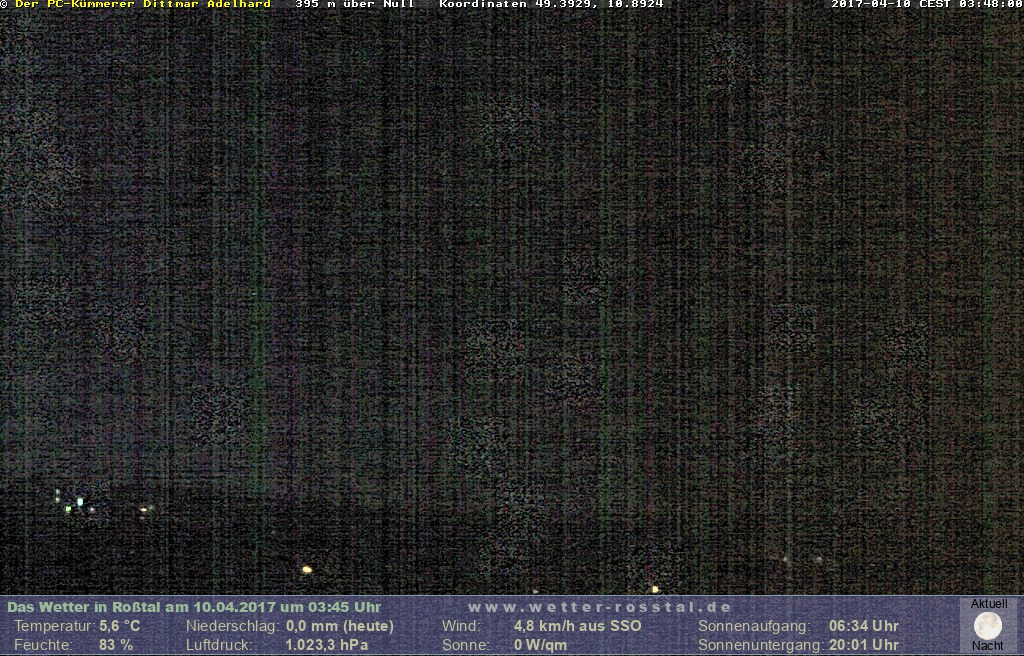Click the Feuchte 83 % reading
1024x656 pixels.
click(116, 645)
